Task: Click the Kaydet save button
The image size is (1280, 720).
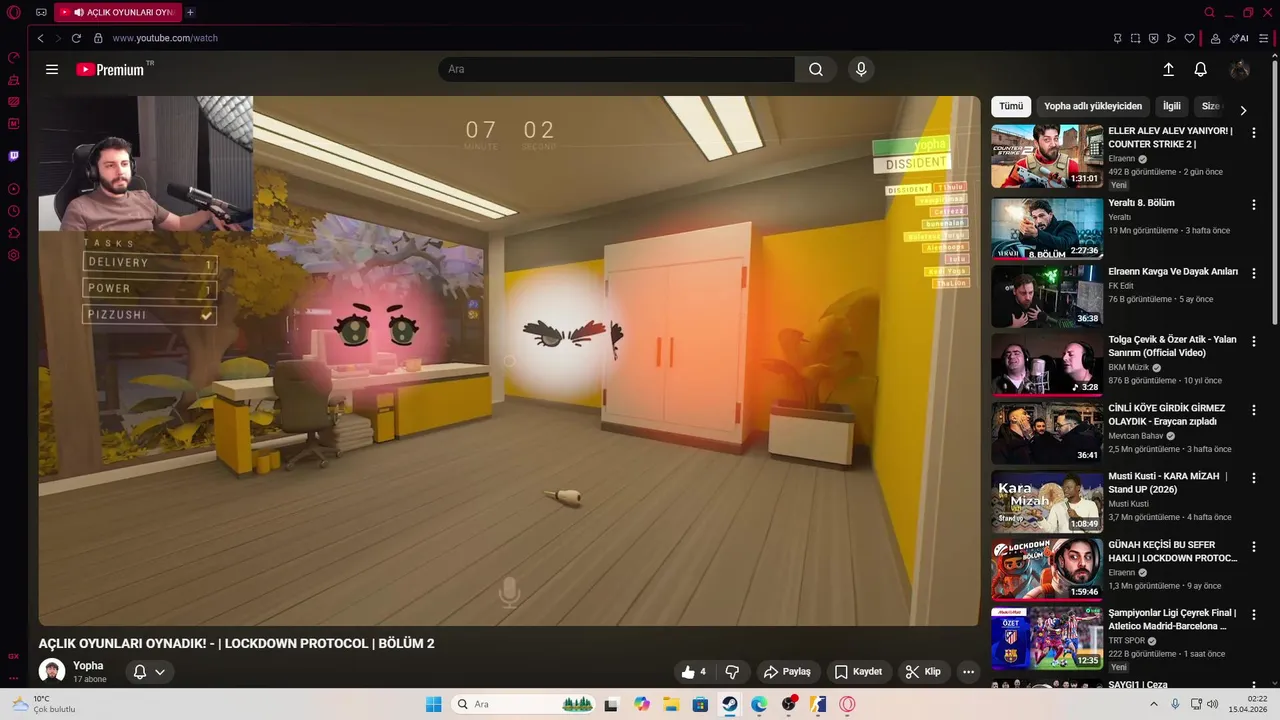Action: (x=858, y=672)
